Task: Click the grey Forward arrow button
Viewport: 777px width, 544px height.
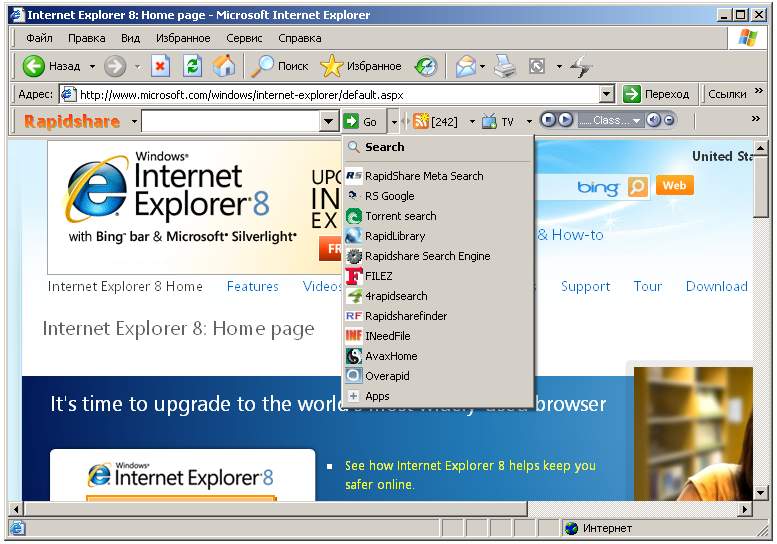Action: tap(115, 66)
